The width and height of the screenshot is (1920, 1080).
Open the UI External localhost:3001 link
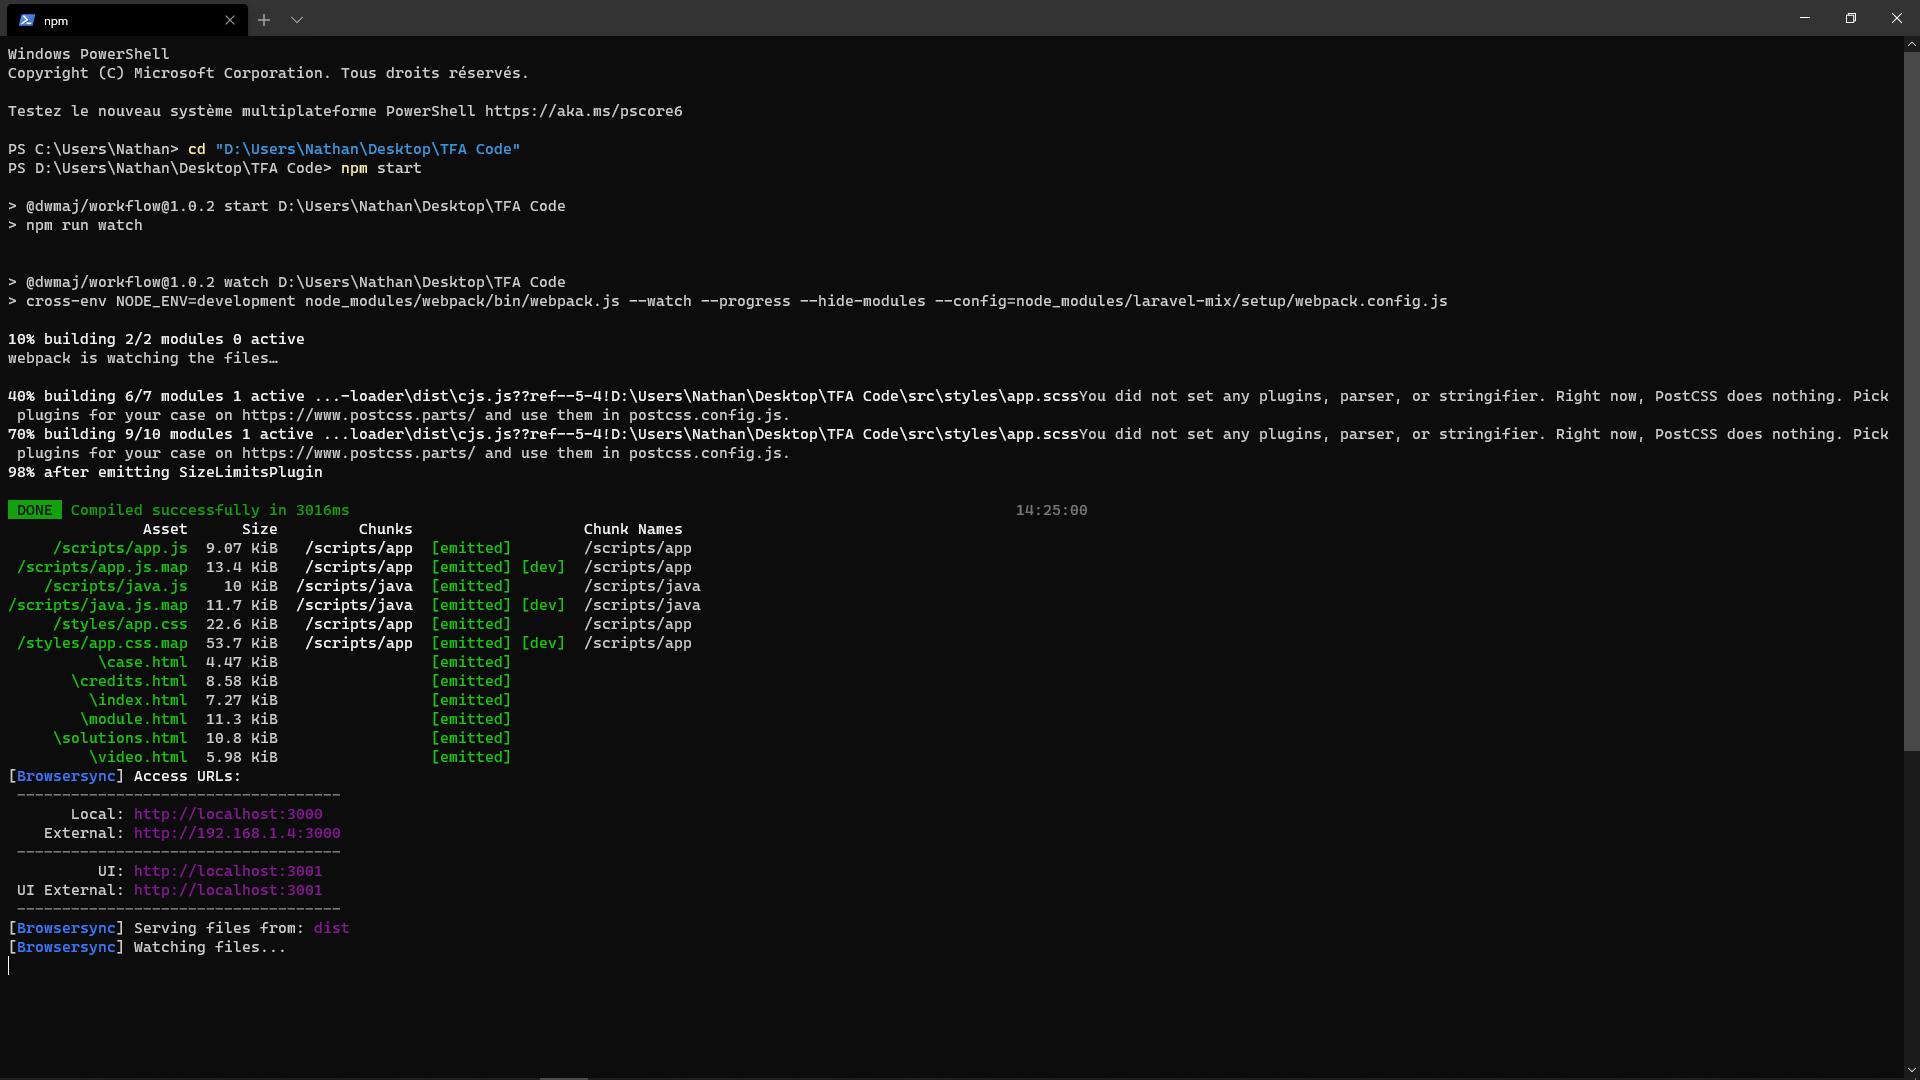click(x=228, y=890)
